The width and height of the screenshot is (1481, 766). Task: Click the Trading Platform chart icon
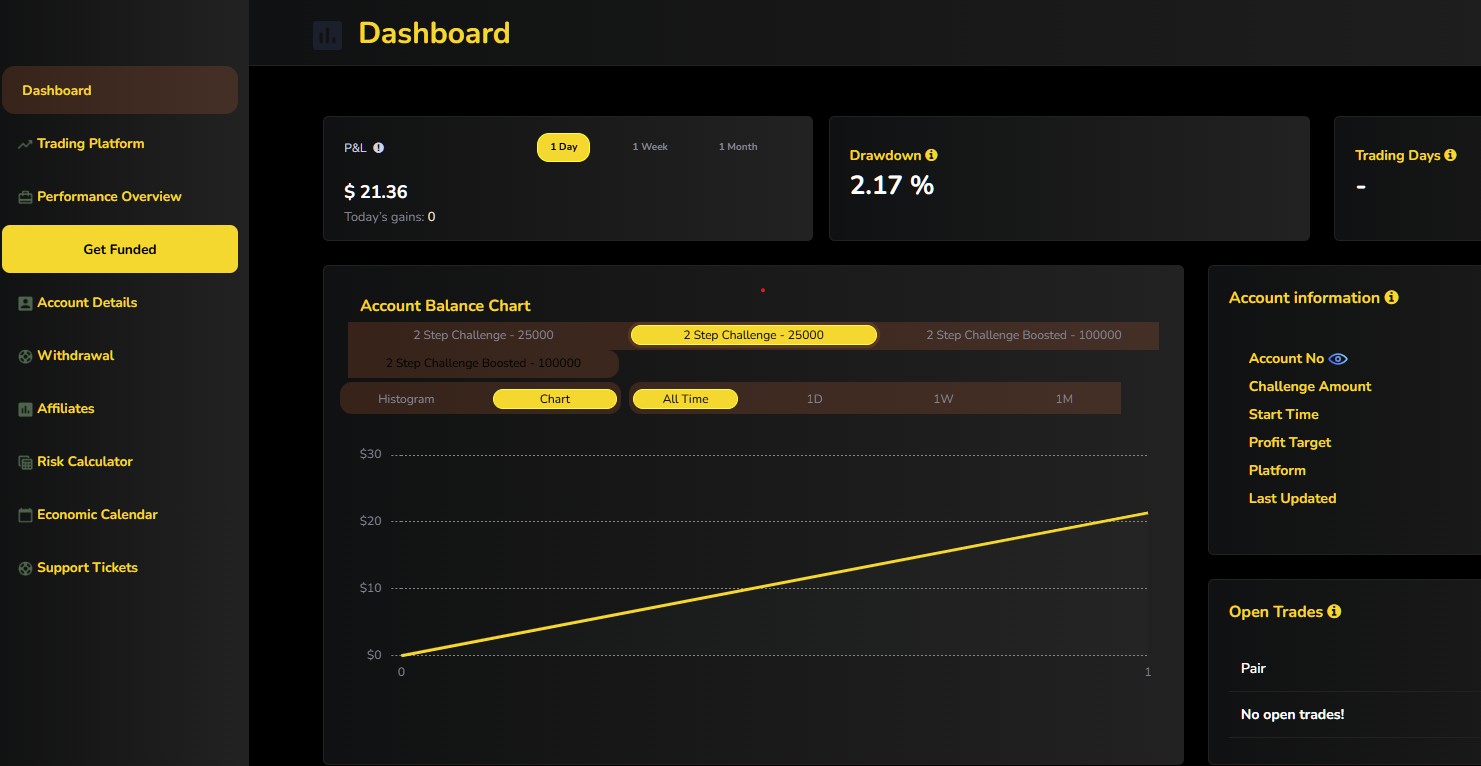tap(25, 144)
